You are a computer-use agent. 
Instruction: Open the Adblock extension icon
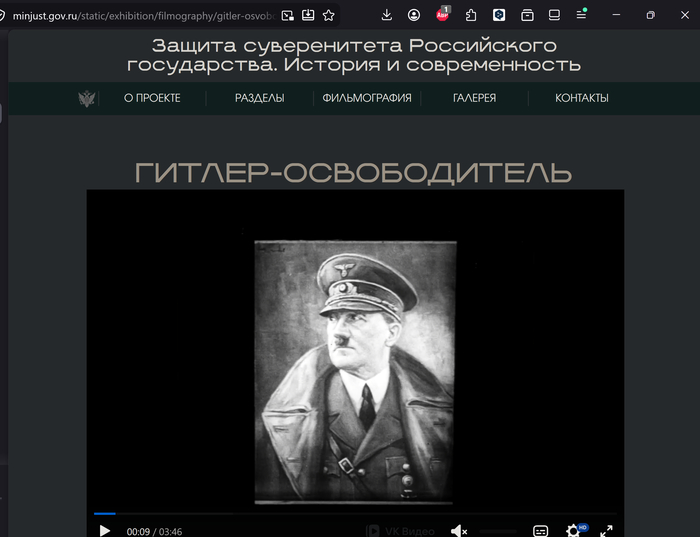click(442, 14)
